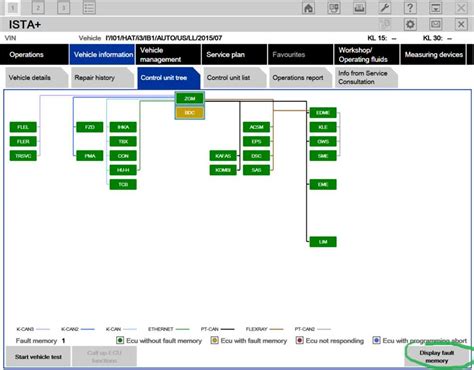Open the help question mark icon
The image size is (474, 370).
(x=410, y=7)
